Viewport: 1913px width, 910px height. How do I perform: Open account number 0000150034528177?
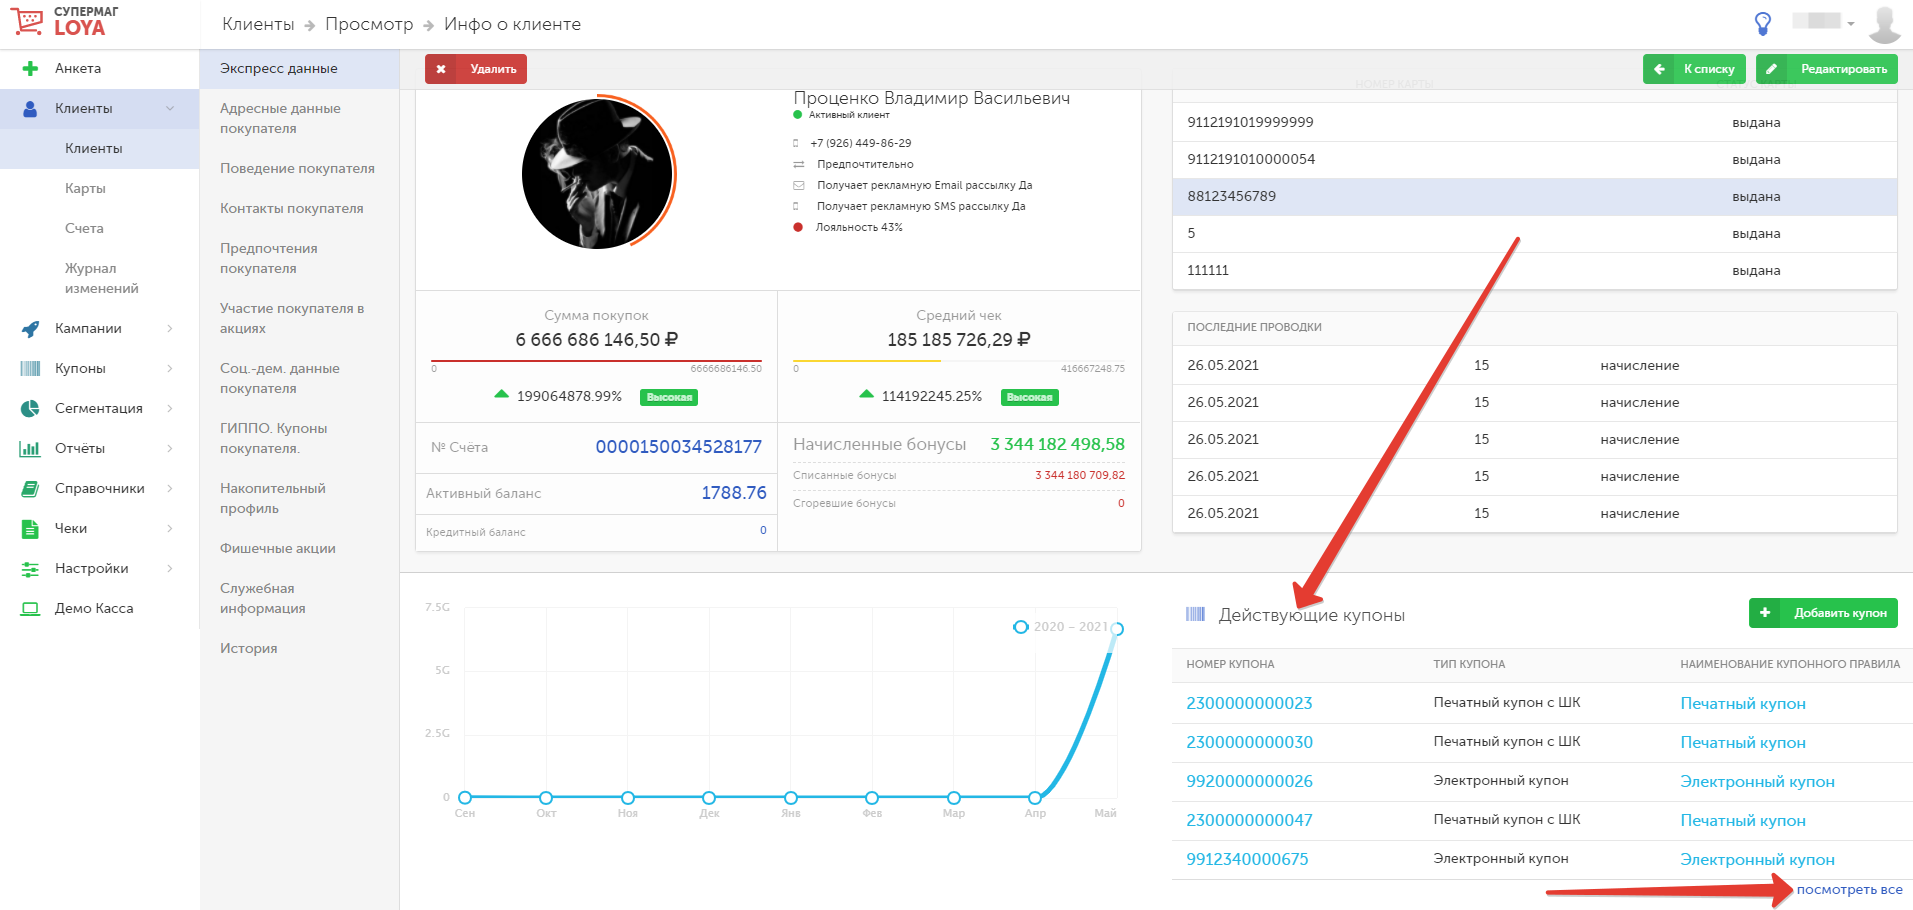pyautogui.click(x=679, y=447)
